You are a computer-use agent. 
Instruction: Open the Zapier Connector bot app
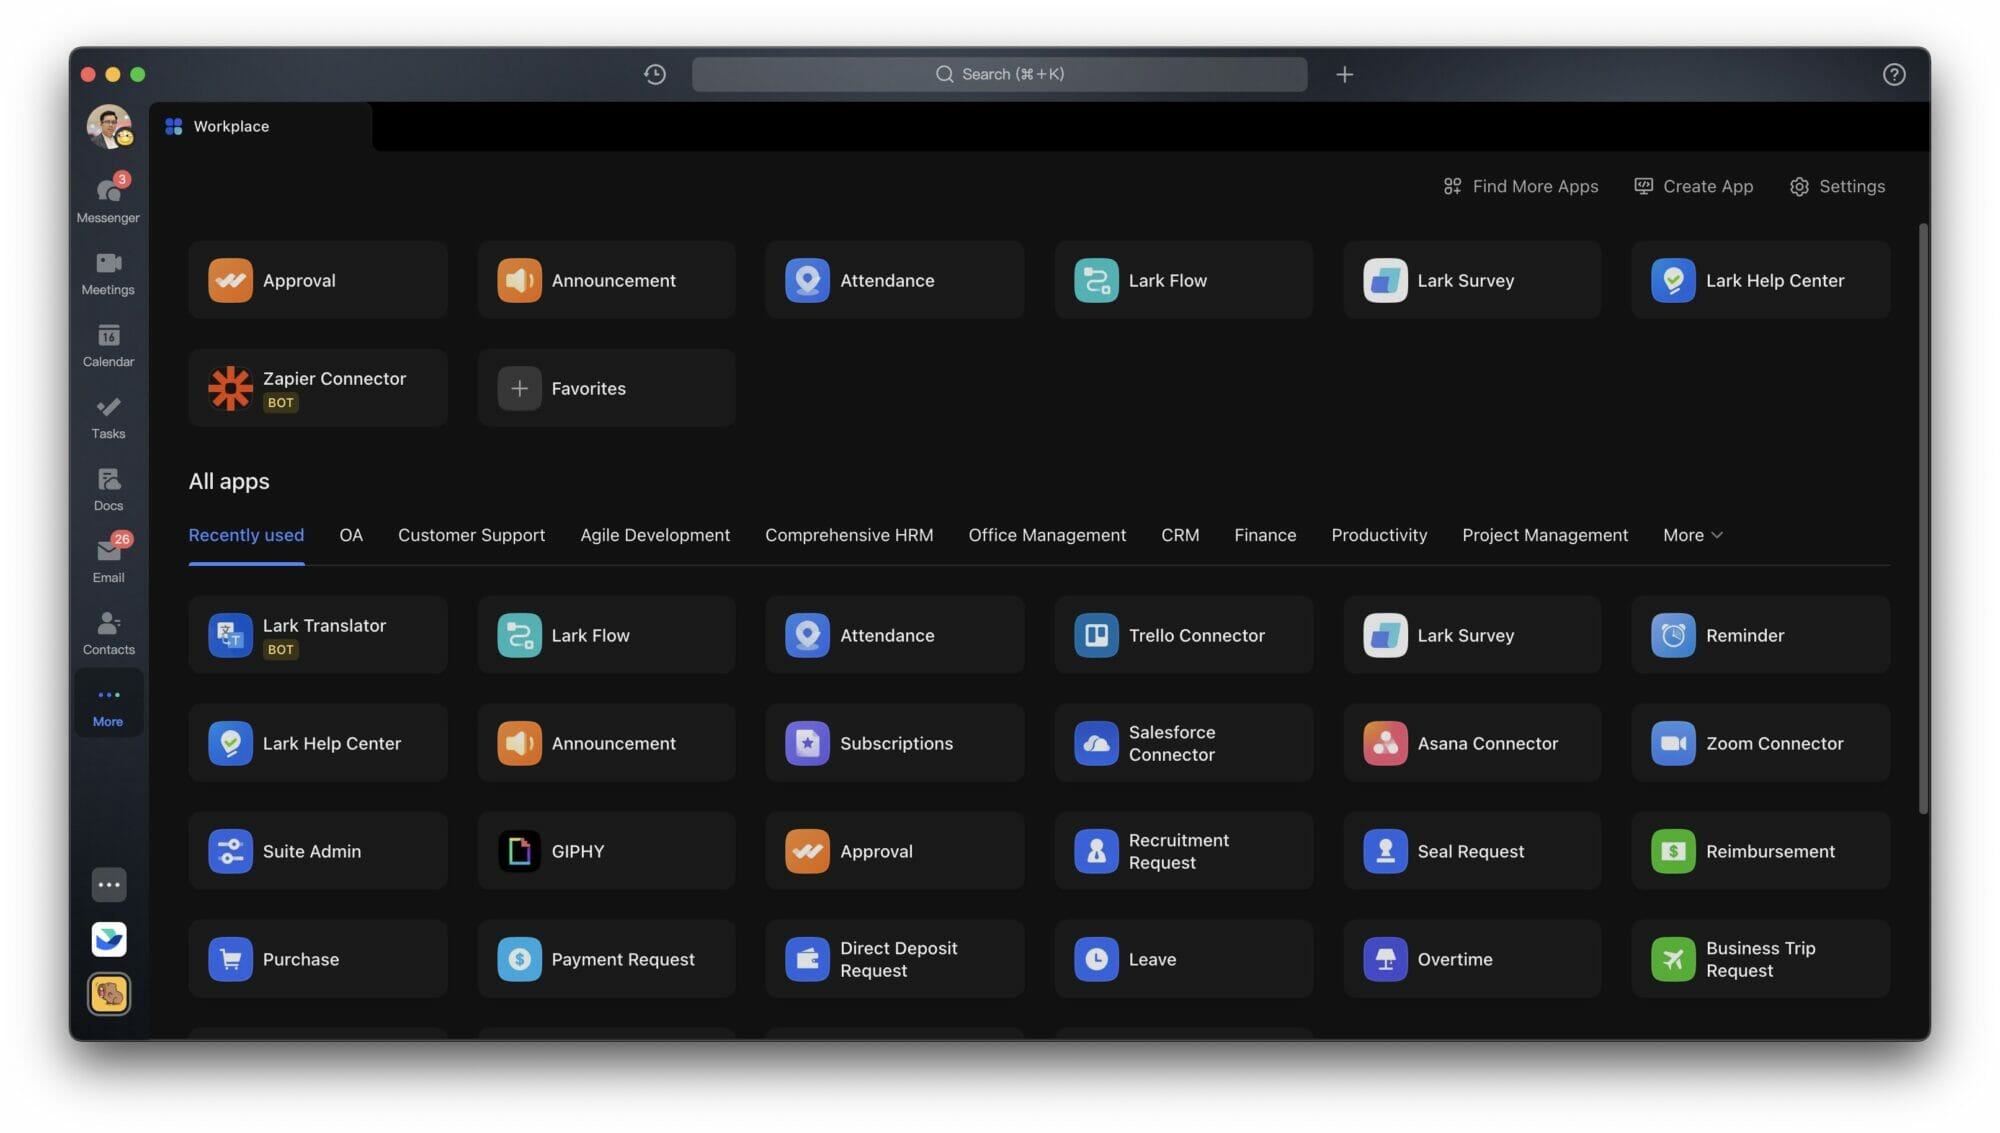(x=318, y=388)
